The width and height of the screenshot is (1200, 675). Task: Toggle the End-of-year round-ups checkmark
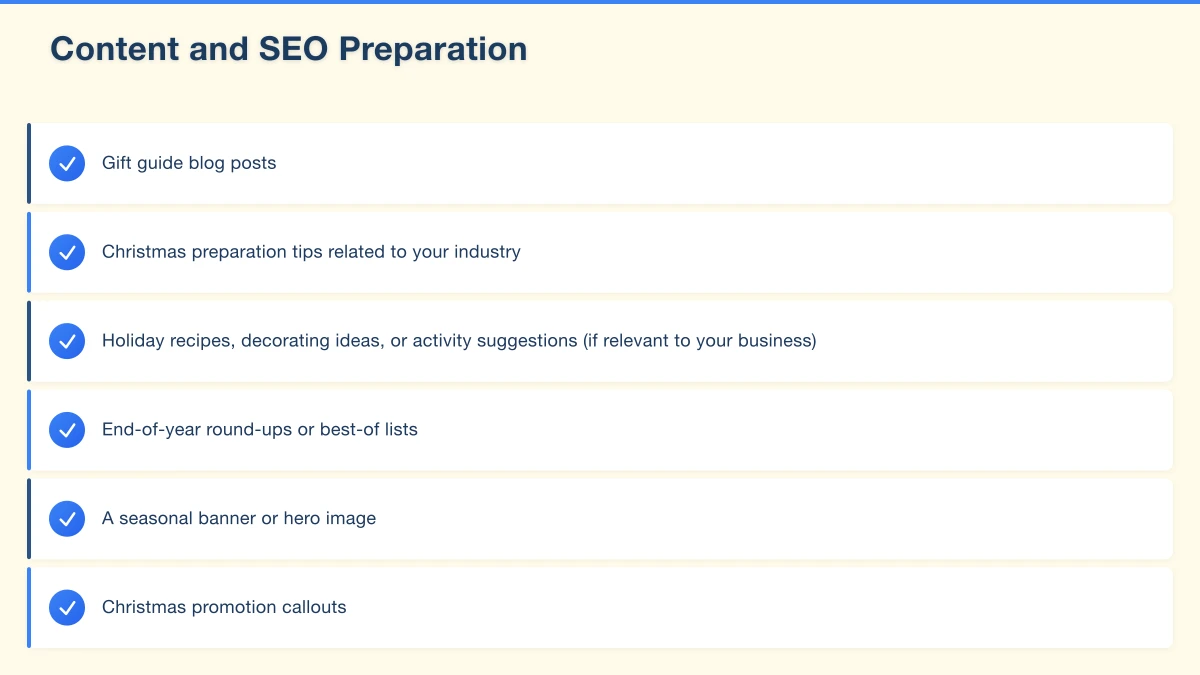tap(67, 430)
